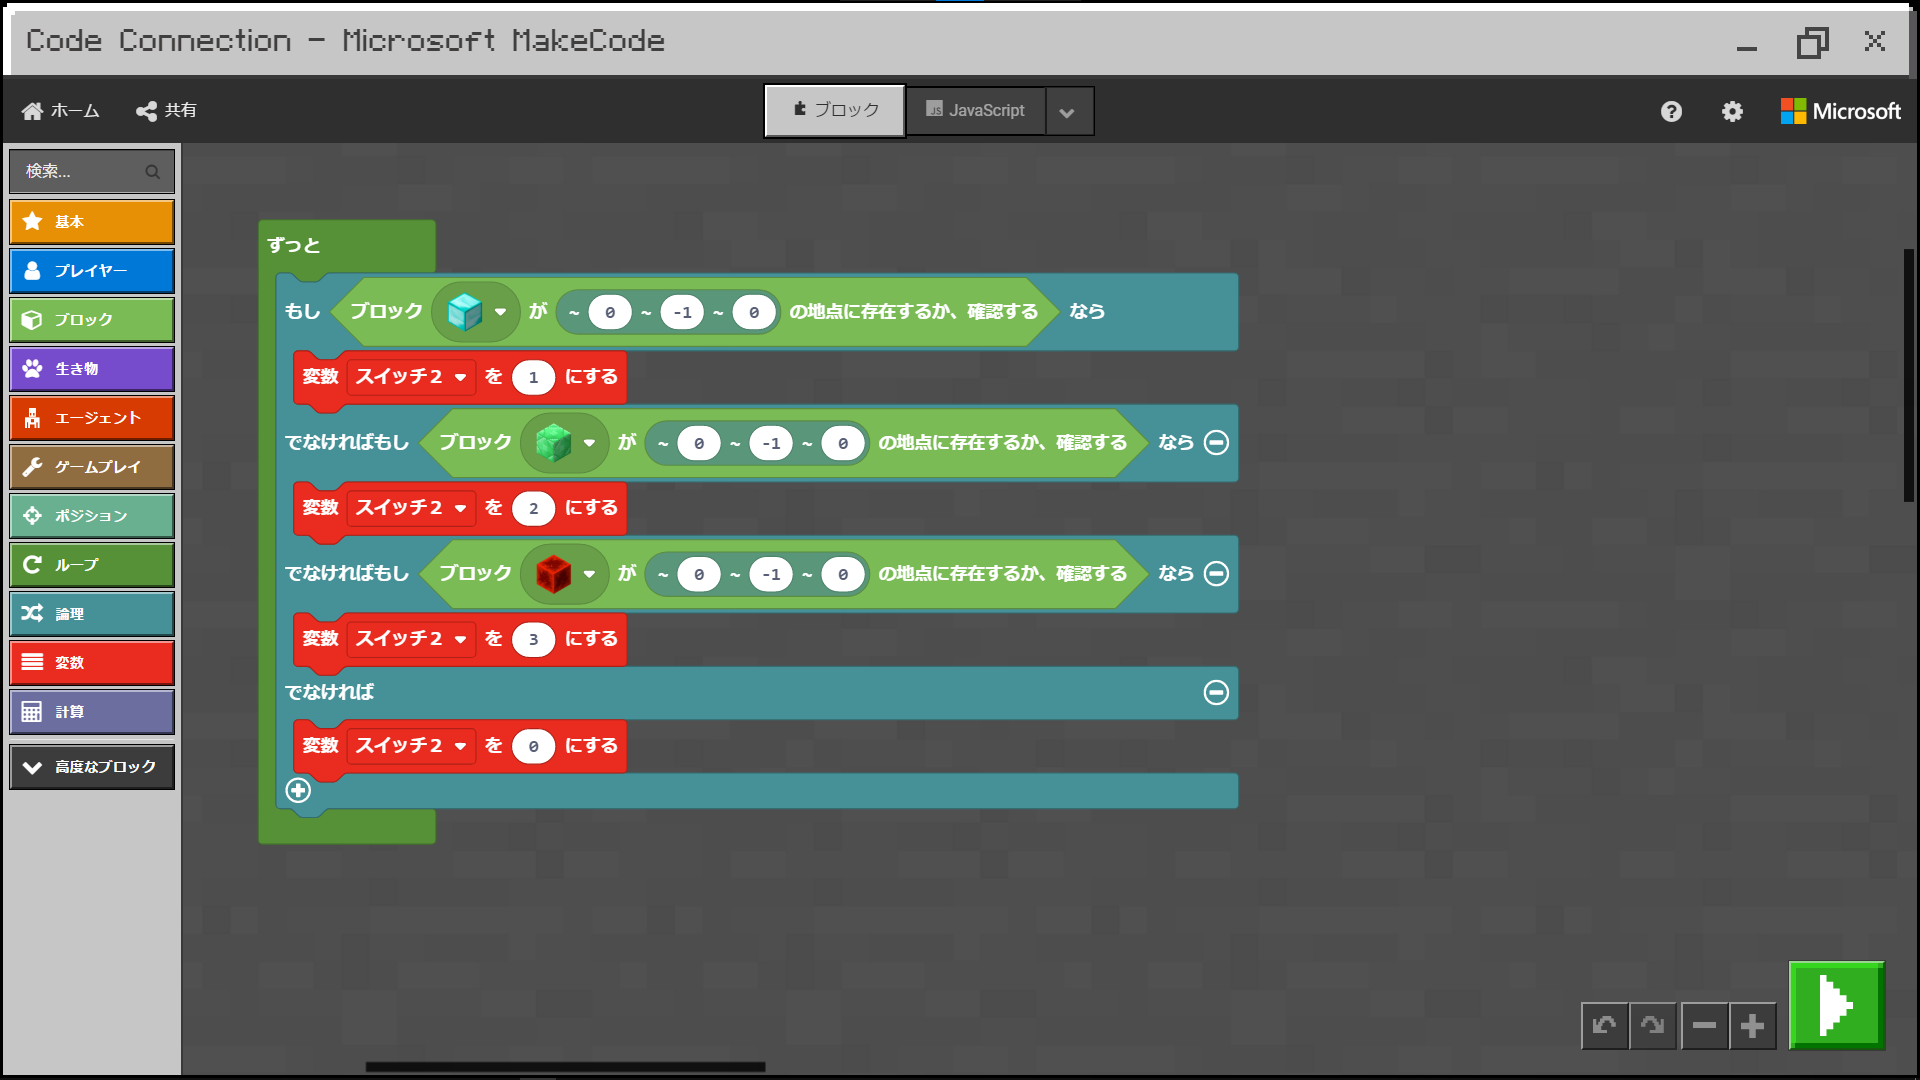Open the ループ category
The image size is (1920, 1080).
point(92,564)
